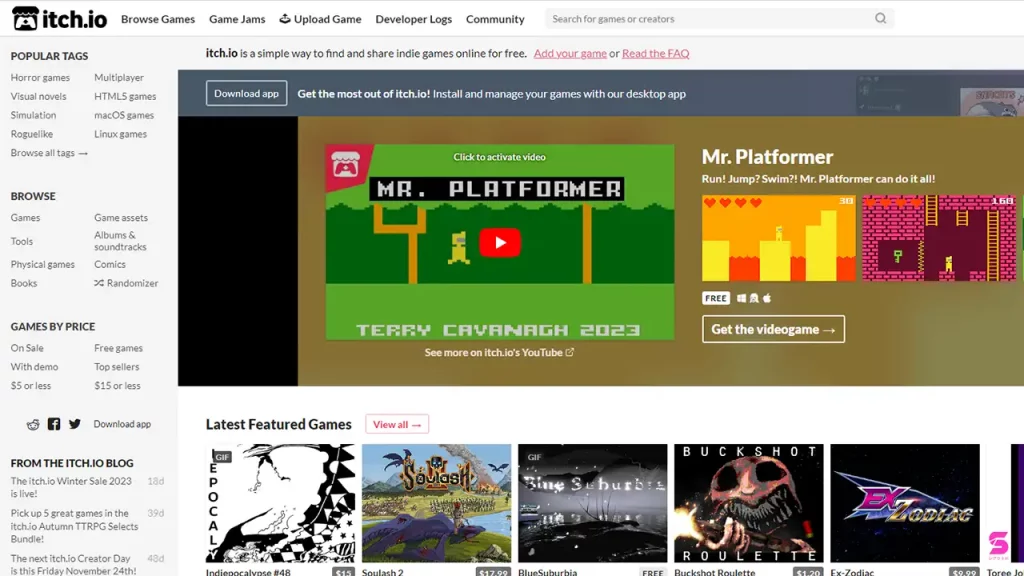This screenshot has width=1024, height=576.
Task: Browse the Tools category
Action: tap(22, 241)
